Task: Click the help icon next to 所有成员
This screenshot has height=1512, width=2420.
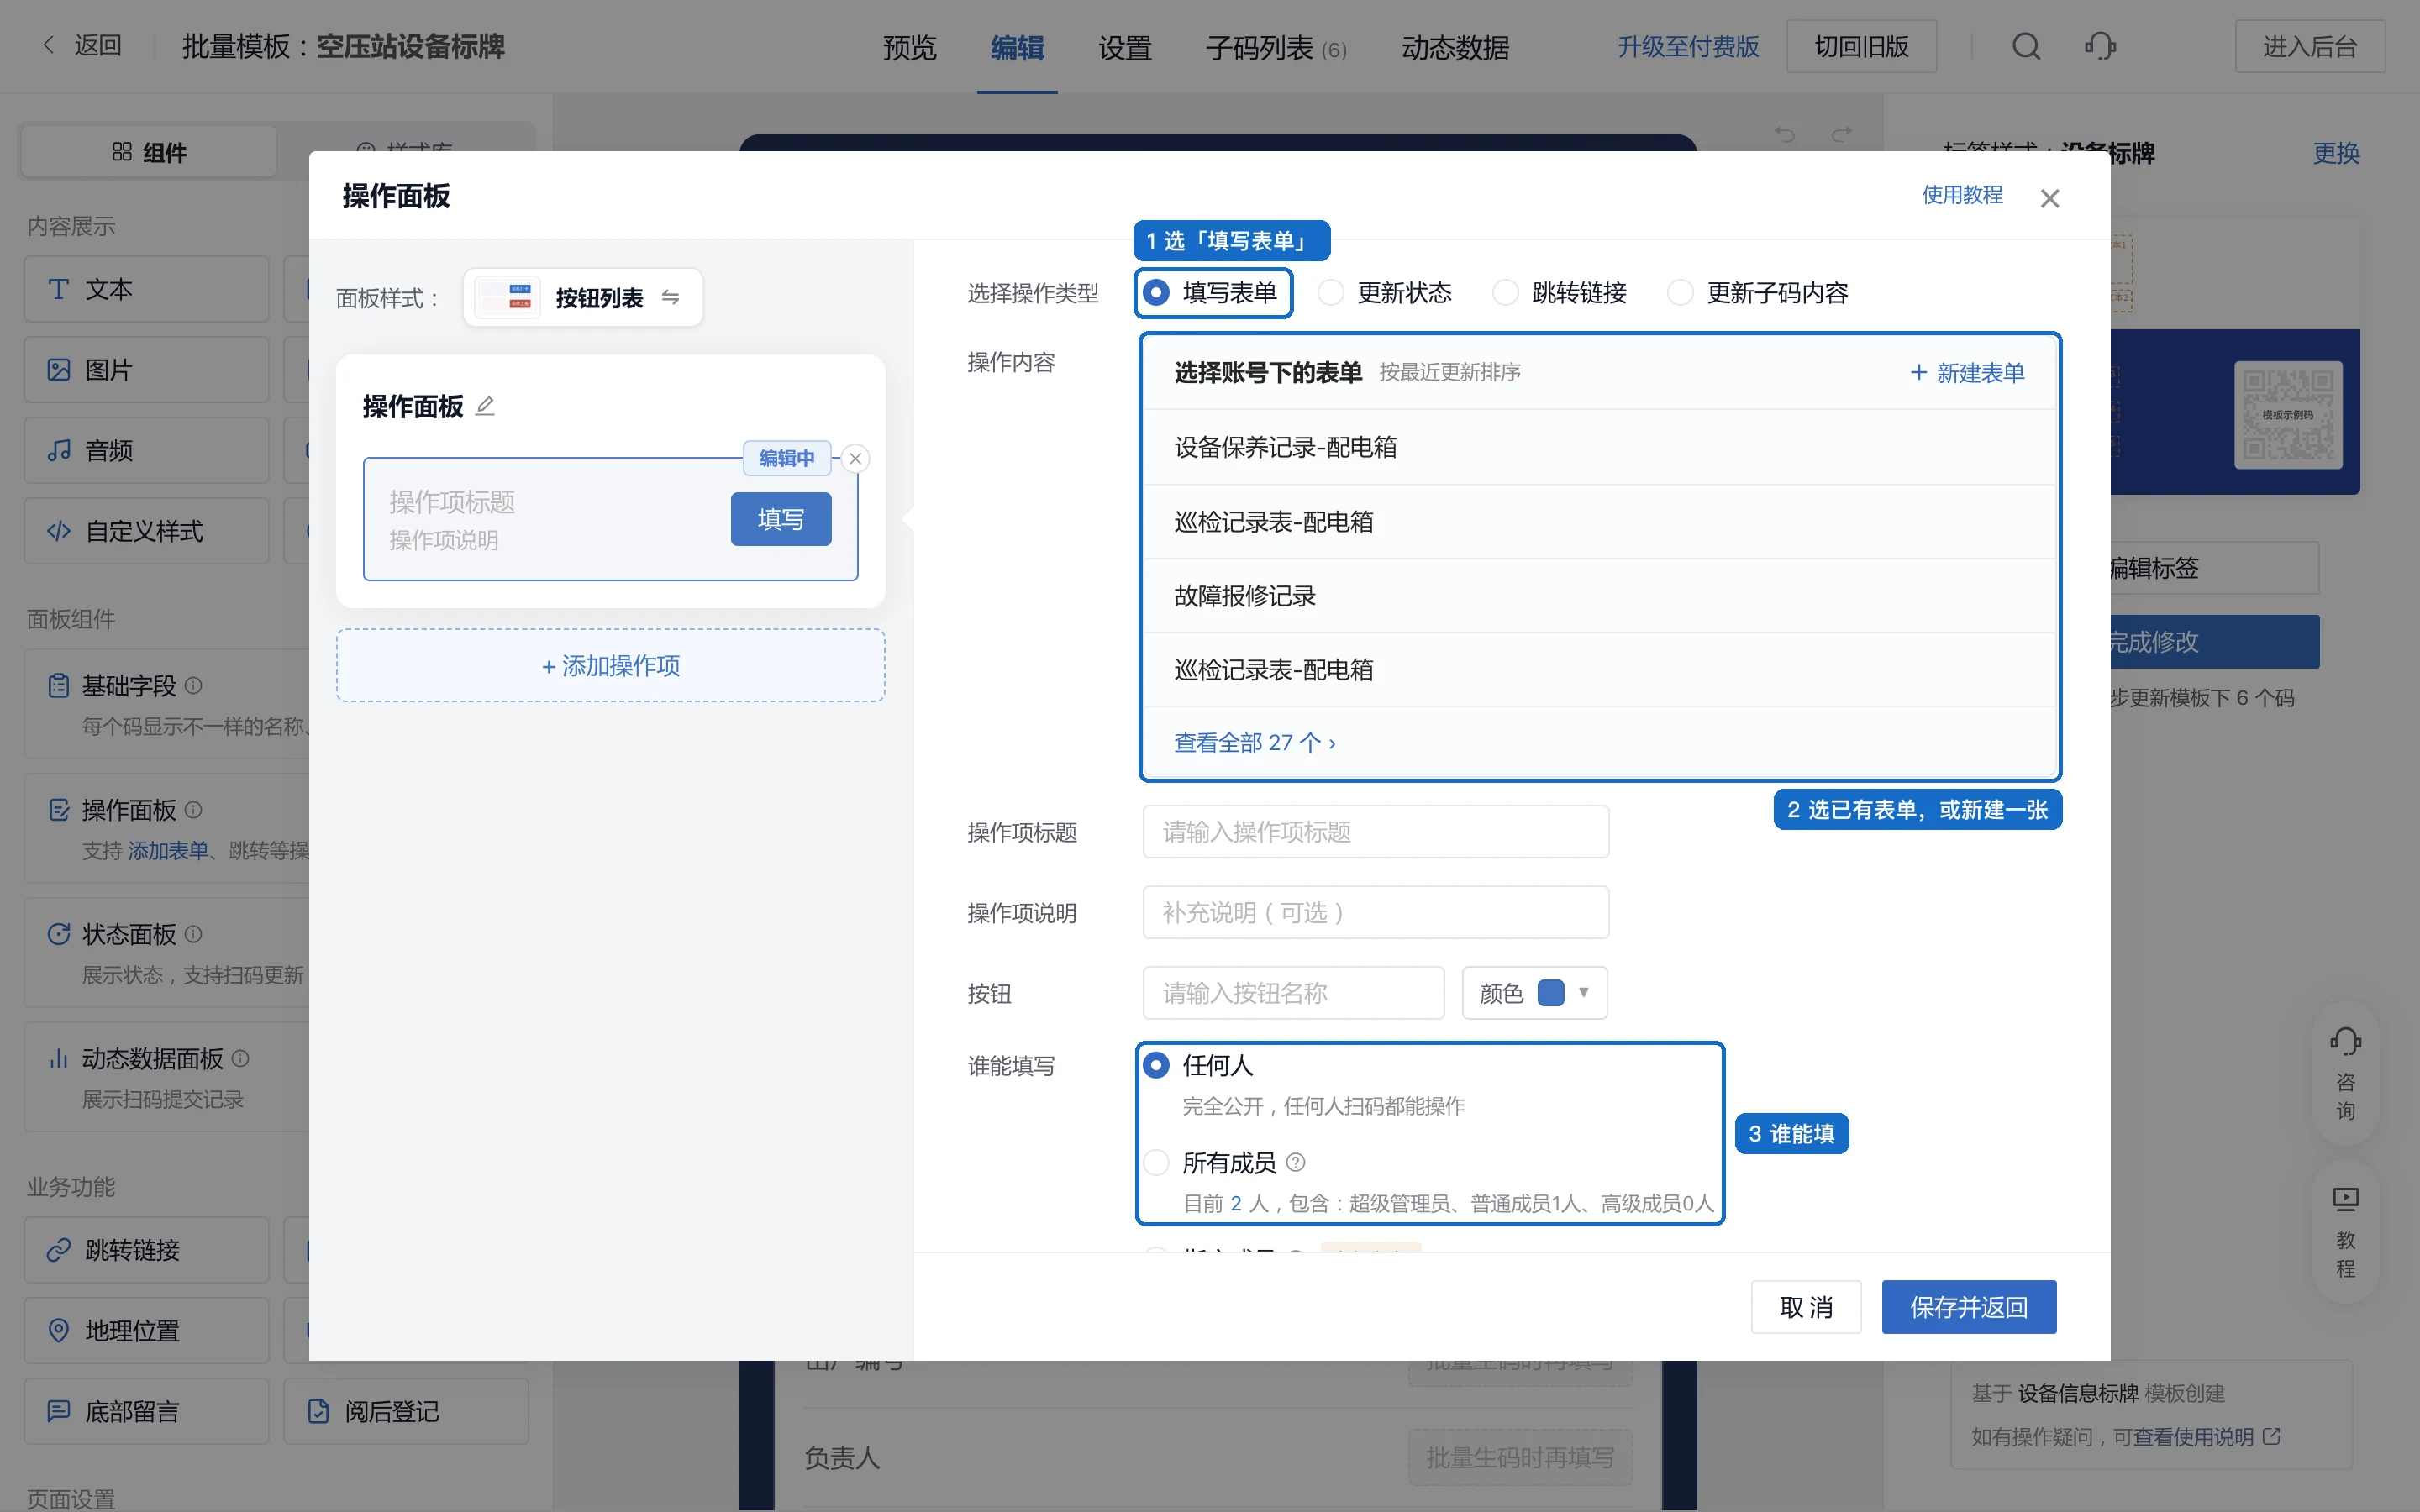Action: click(1296, 1163)
